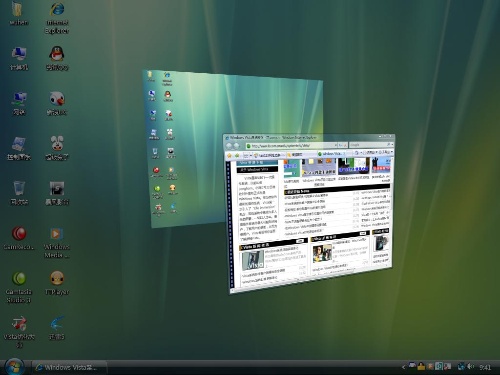Select the Network (网络) desktop icon
This screenshot has width=500, height=375.
click(19, 103)
